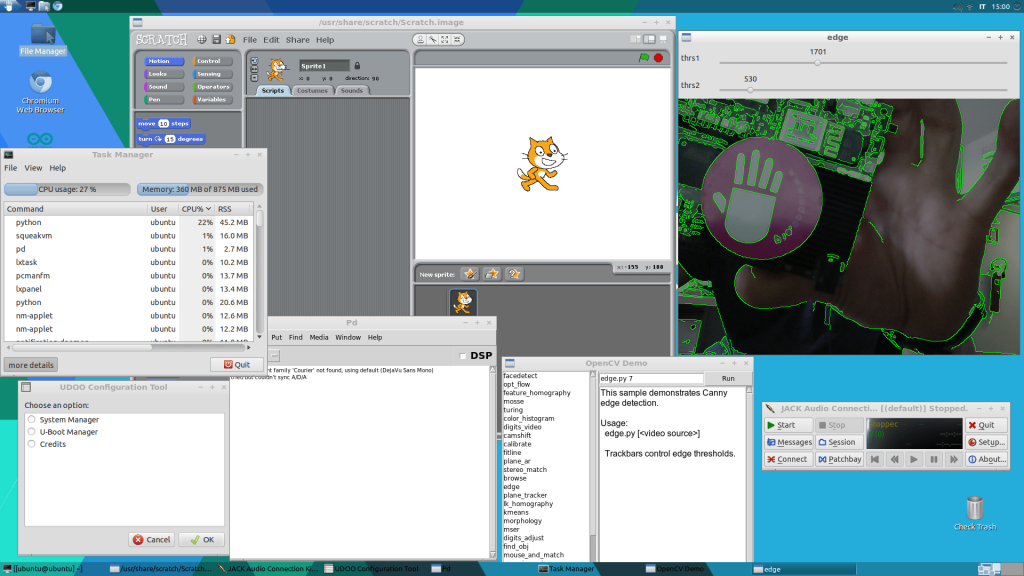Click the edge.py command input field

(650, 378)
